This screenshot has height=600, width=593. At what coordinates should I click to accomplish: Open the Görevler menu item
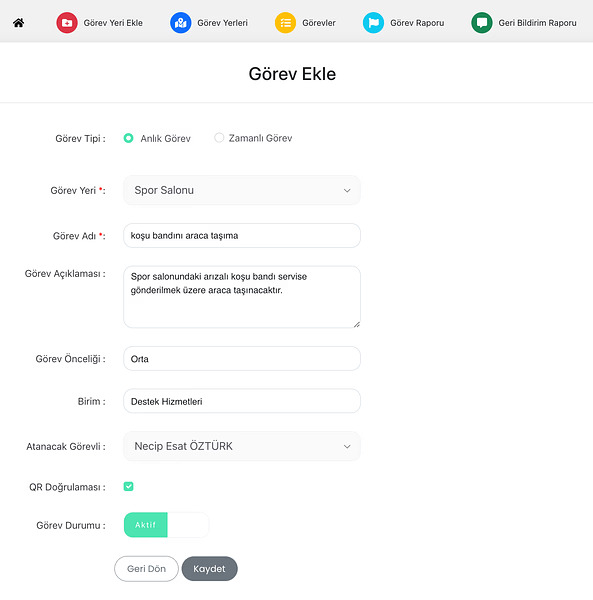(x=319, y=23)
